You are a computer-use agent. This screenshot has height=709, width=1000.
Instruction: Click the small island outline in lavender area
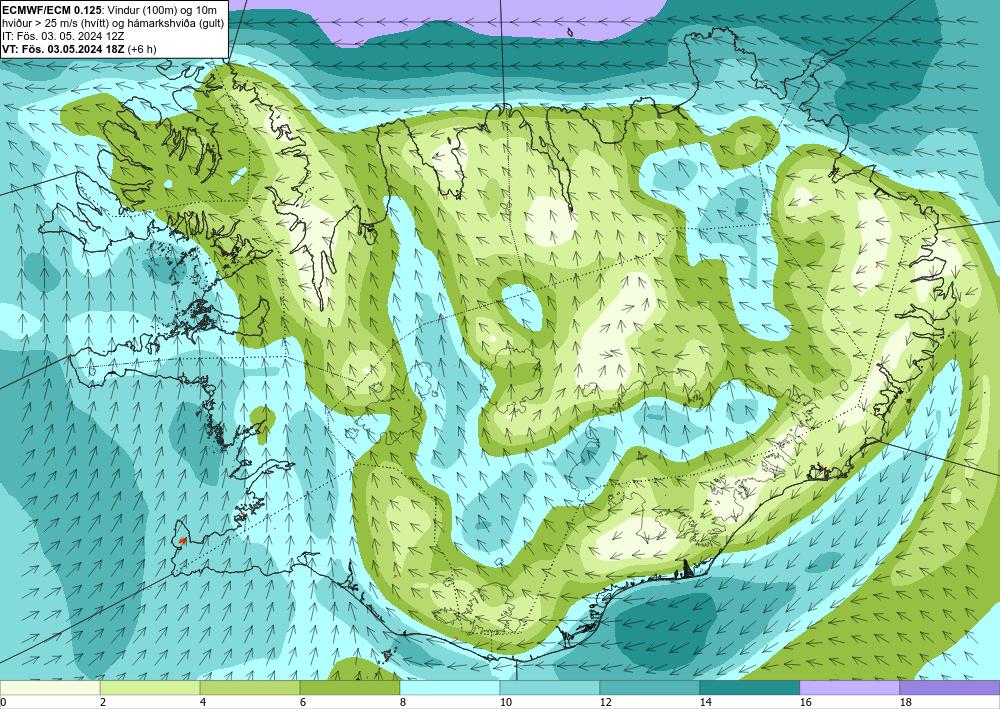point(570,31)
